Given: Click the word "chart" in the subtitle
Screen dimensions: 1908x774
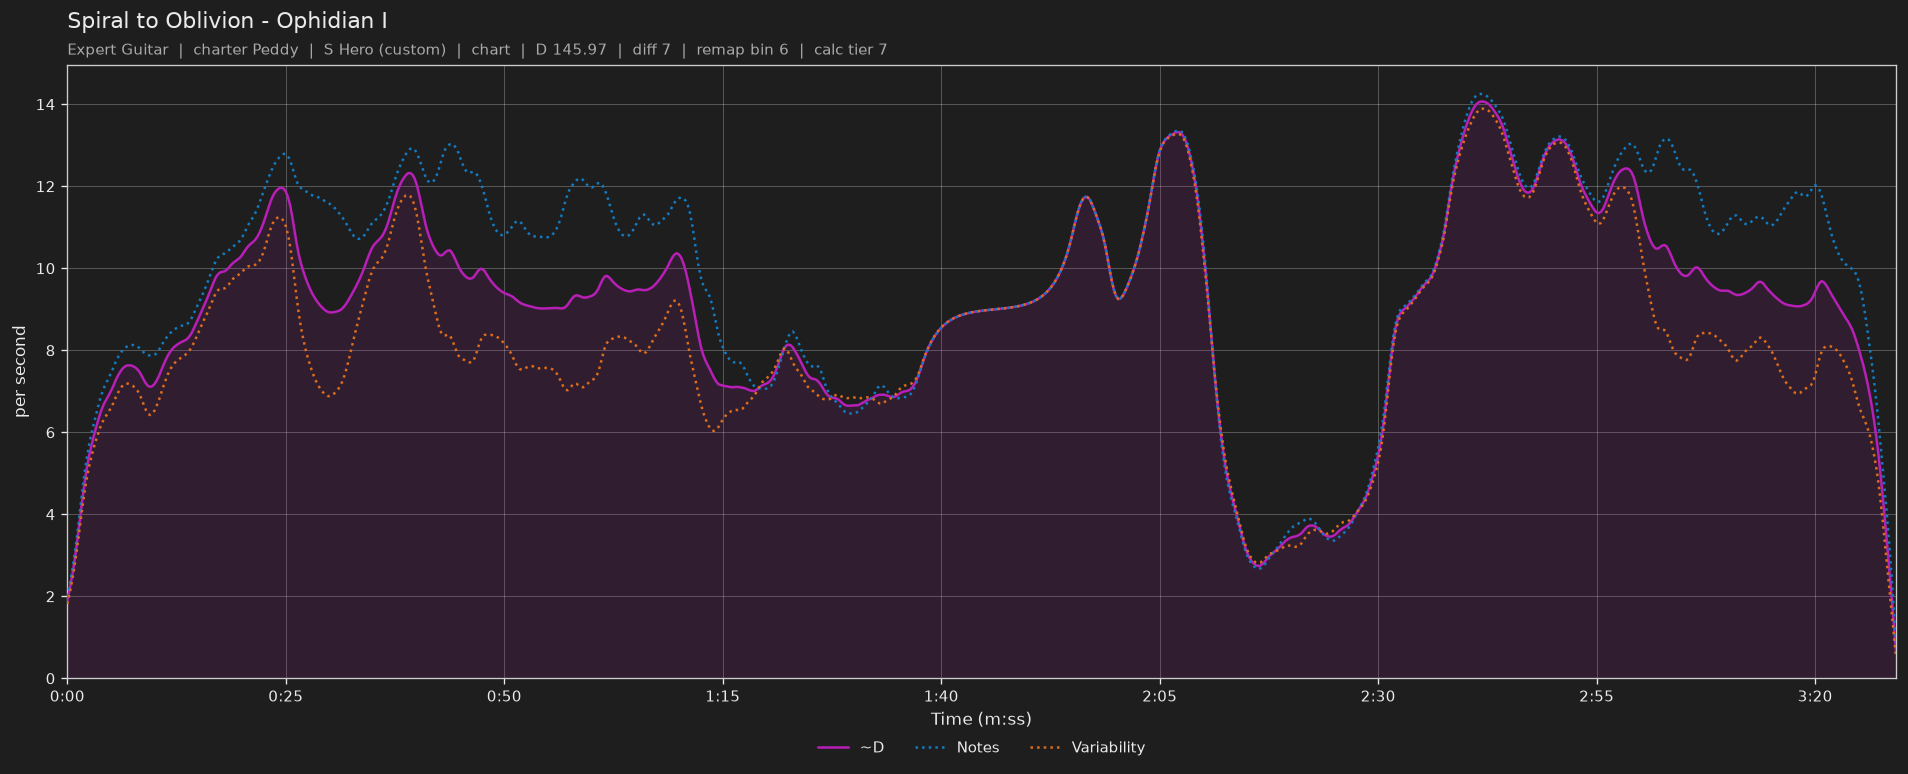Looking at the screenshot, I should [x=491, y=50].
